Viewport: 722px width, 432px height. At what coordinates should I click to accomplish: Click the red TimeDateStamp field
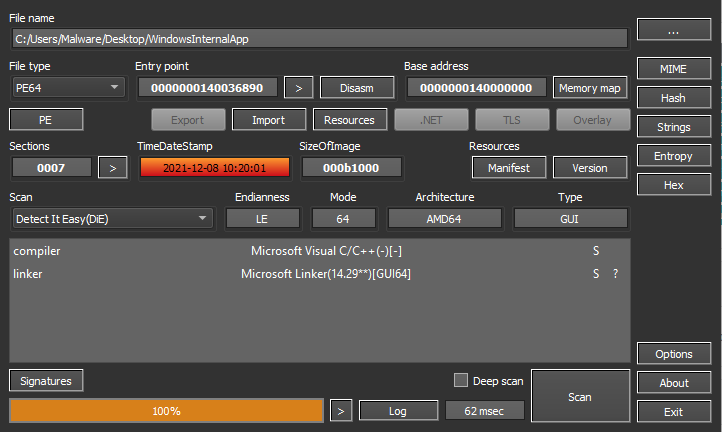pos(215,168)
